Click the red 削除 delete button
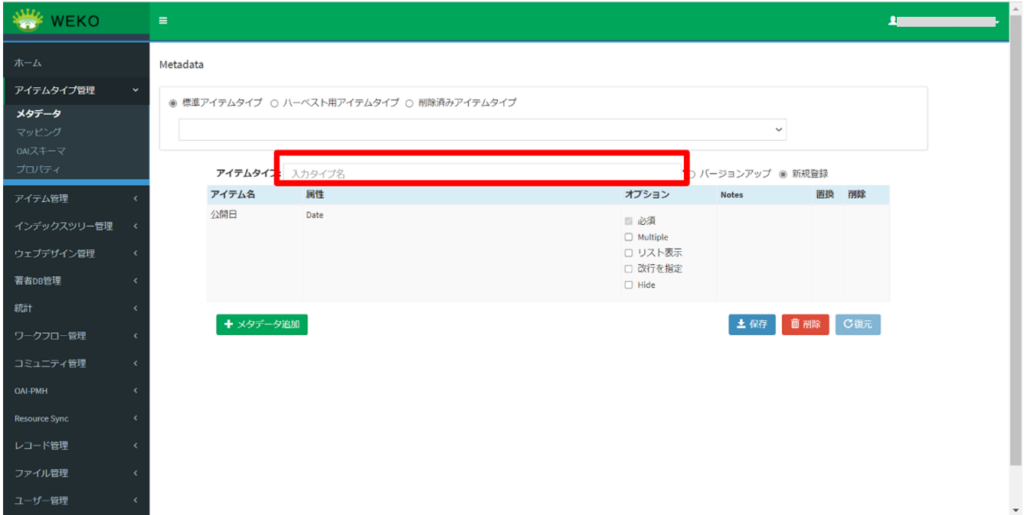Image resolution: width=1024 pixels, height=515 pixels. click(x=805, y=324)
